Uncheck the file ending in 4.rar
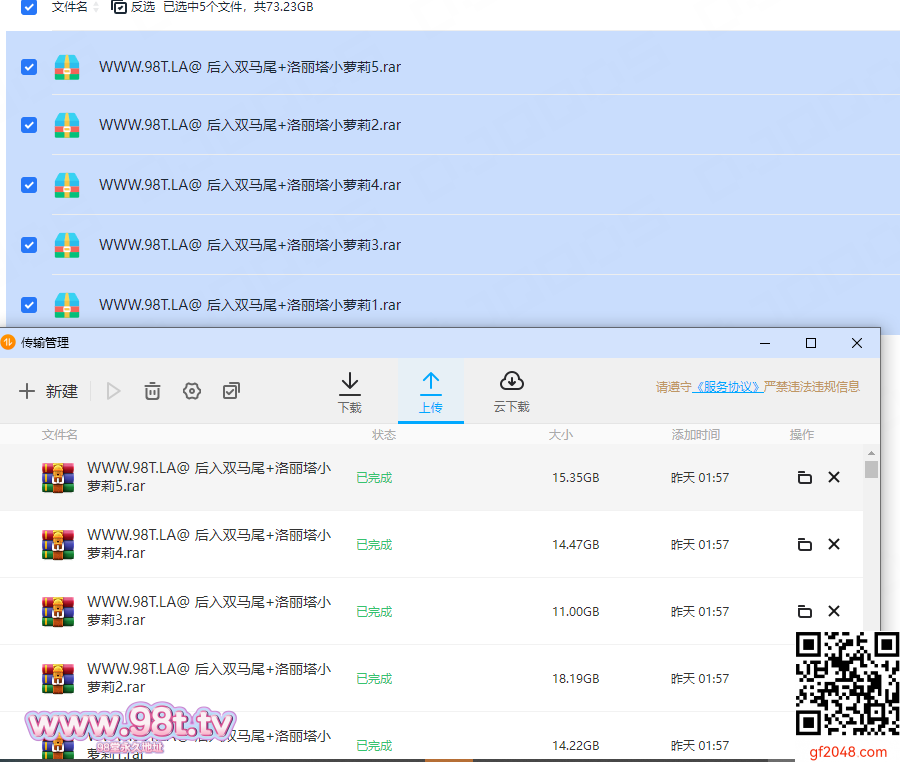The image size is (900, 762). [x=29, y=185]
